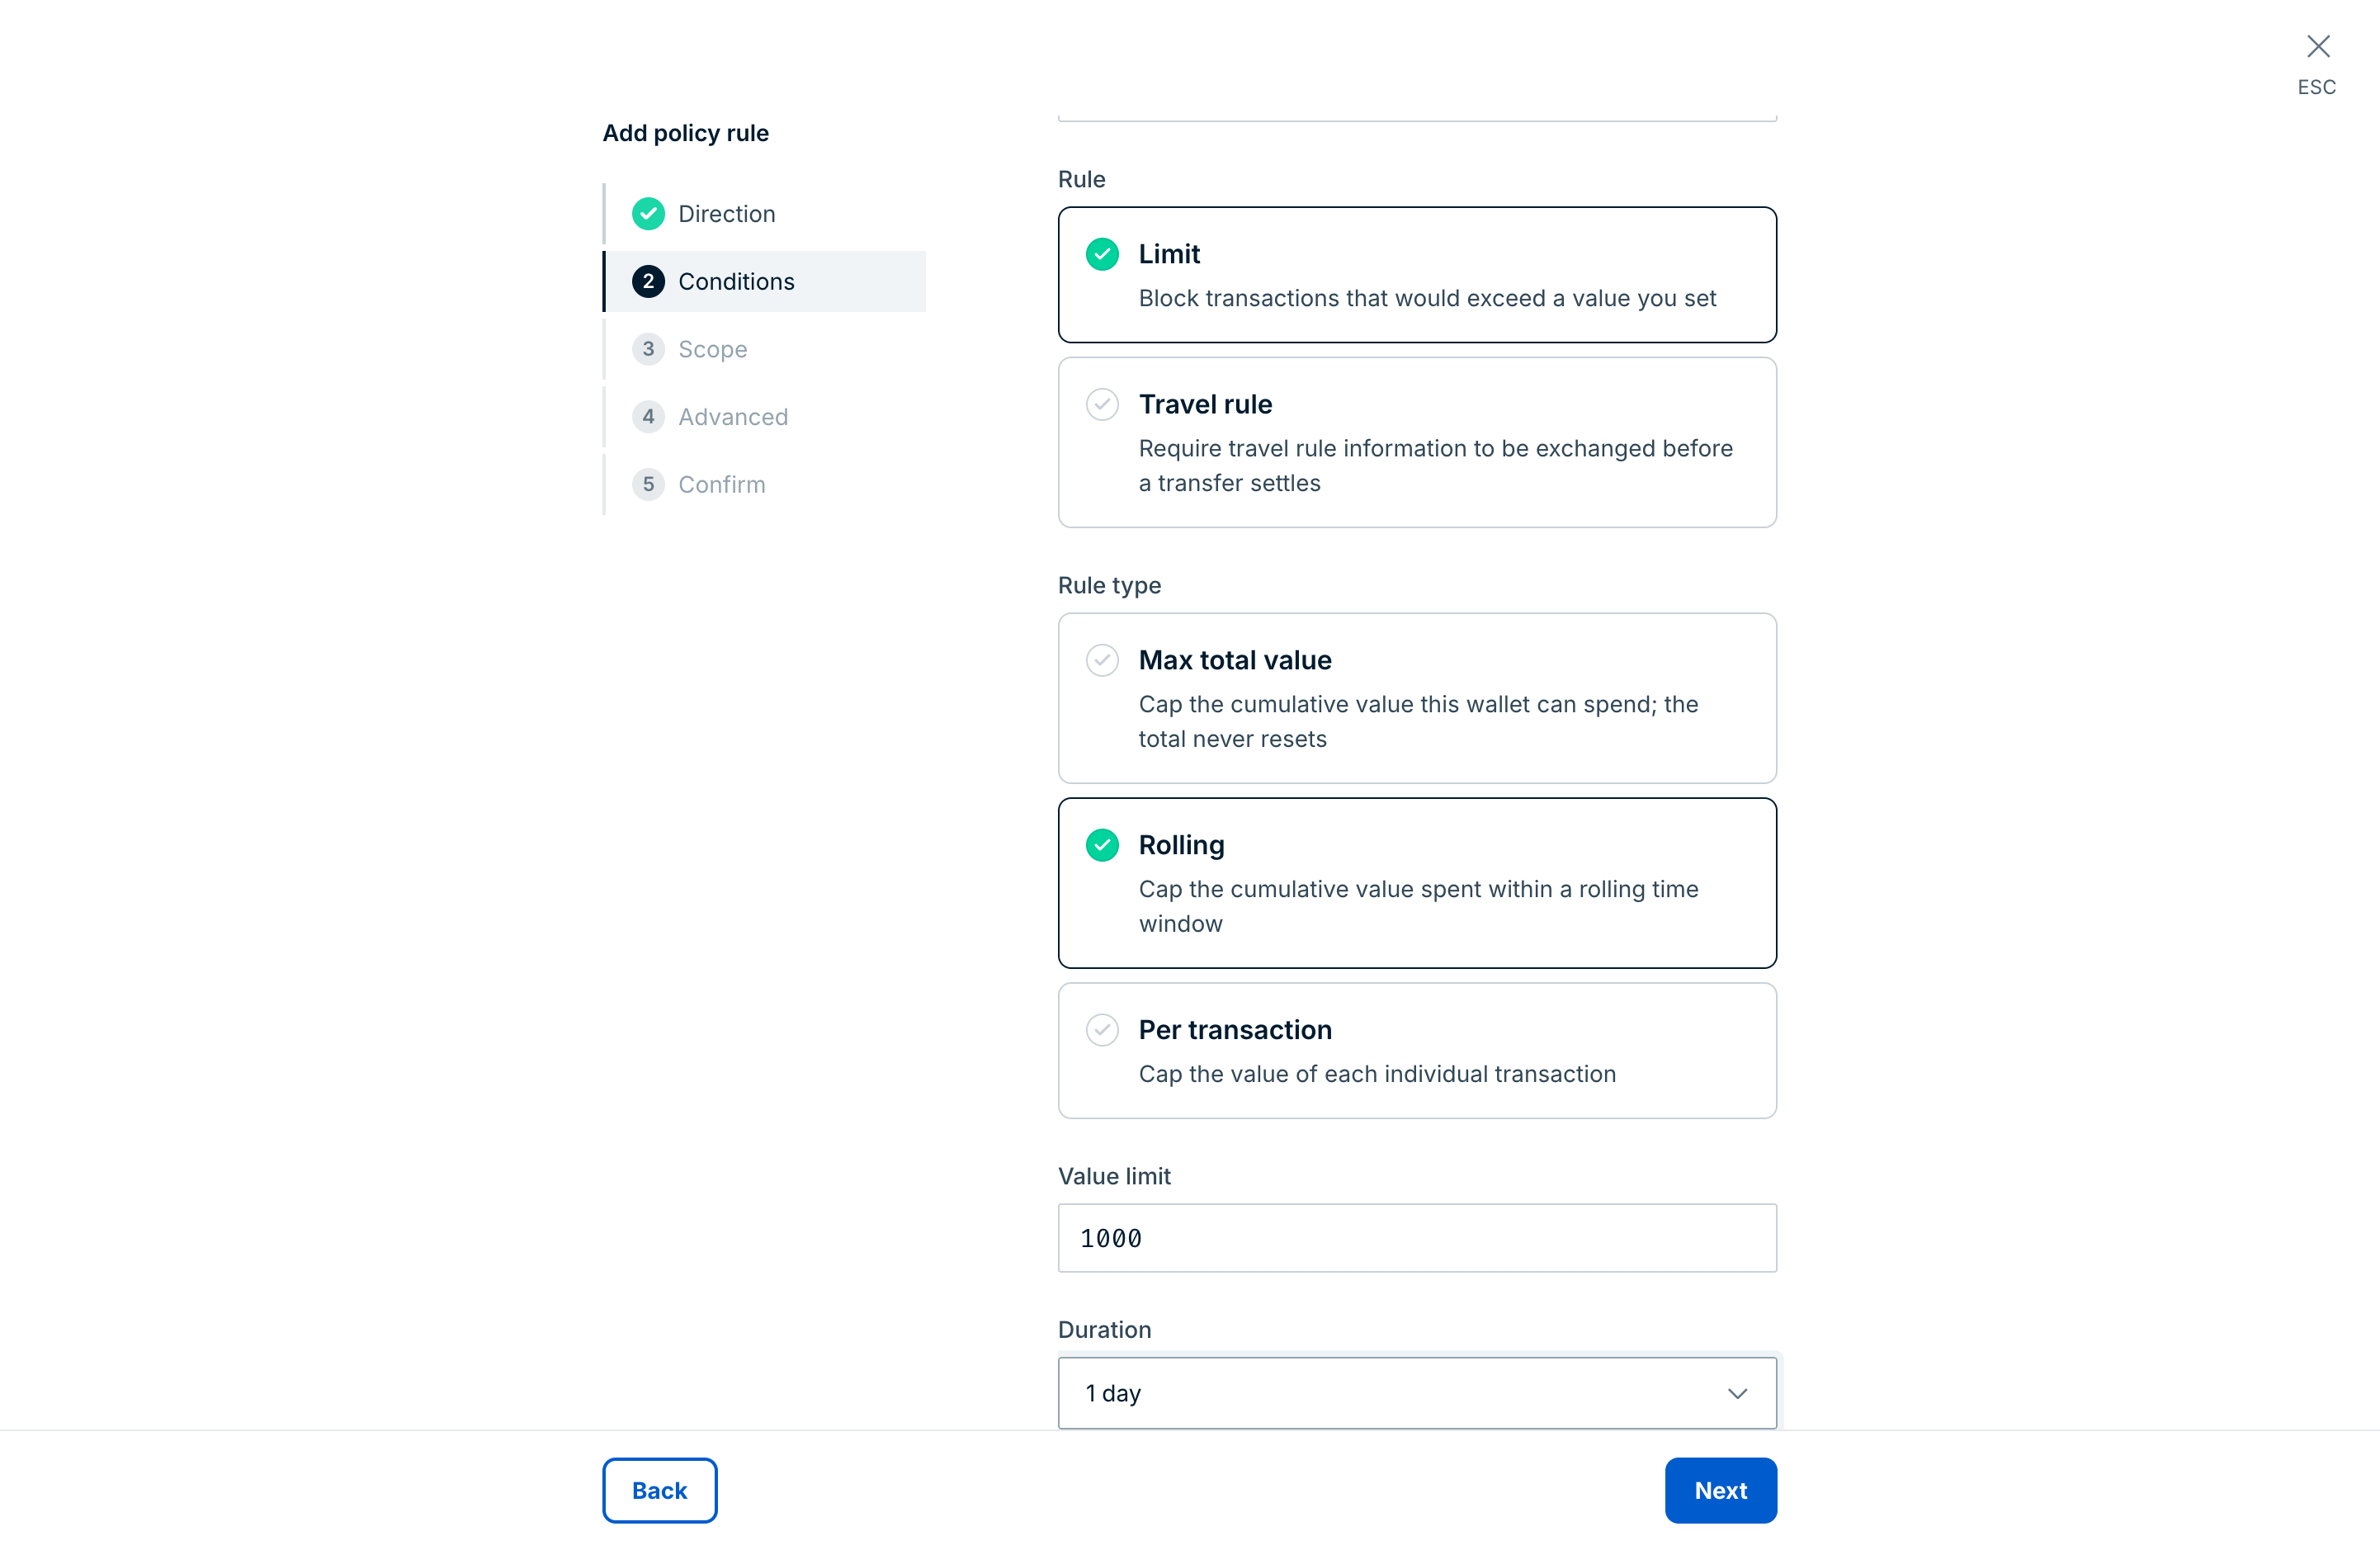Click the Value limit input field

point(1417,1238)
